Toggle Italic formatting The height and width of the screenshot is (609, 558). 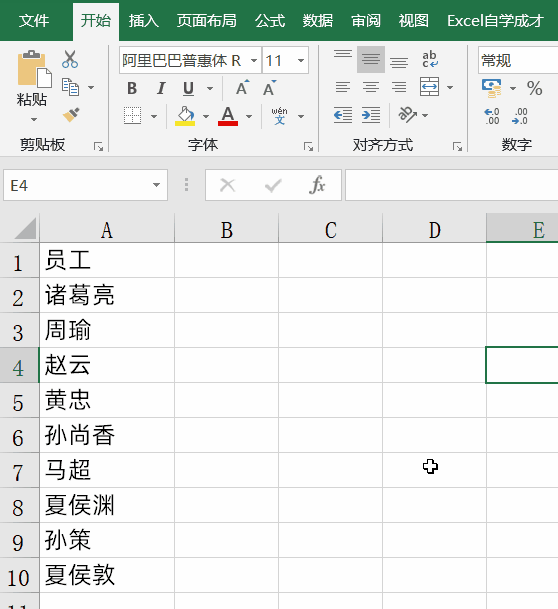[x=161, y=88]
